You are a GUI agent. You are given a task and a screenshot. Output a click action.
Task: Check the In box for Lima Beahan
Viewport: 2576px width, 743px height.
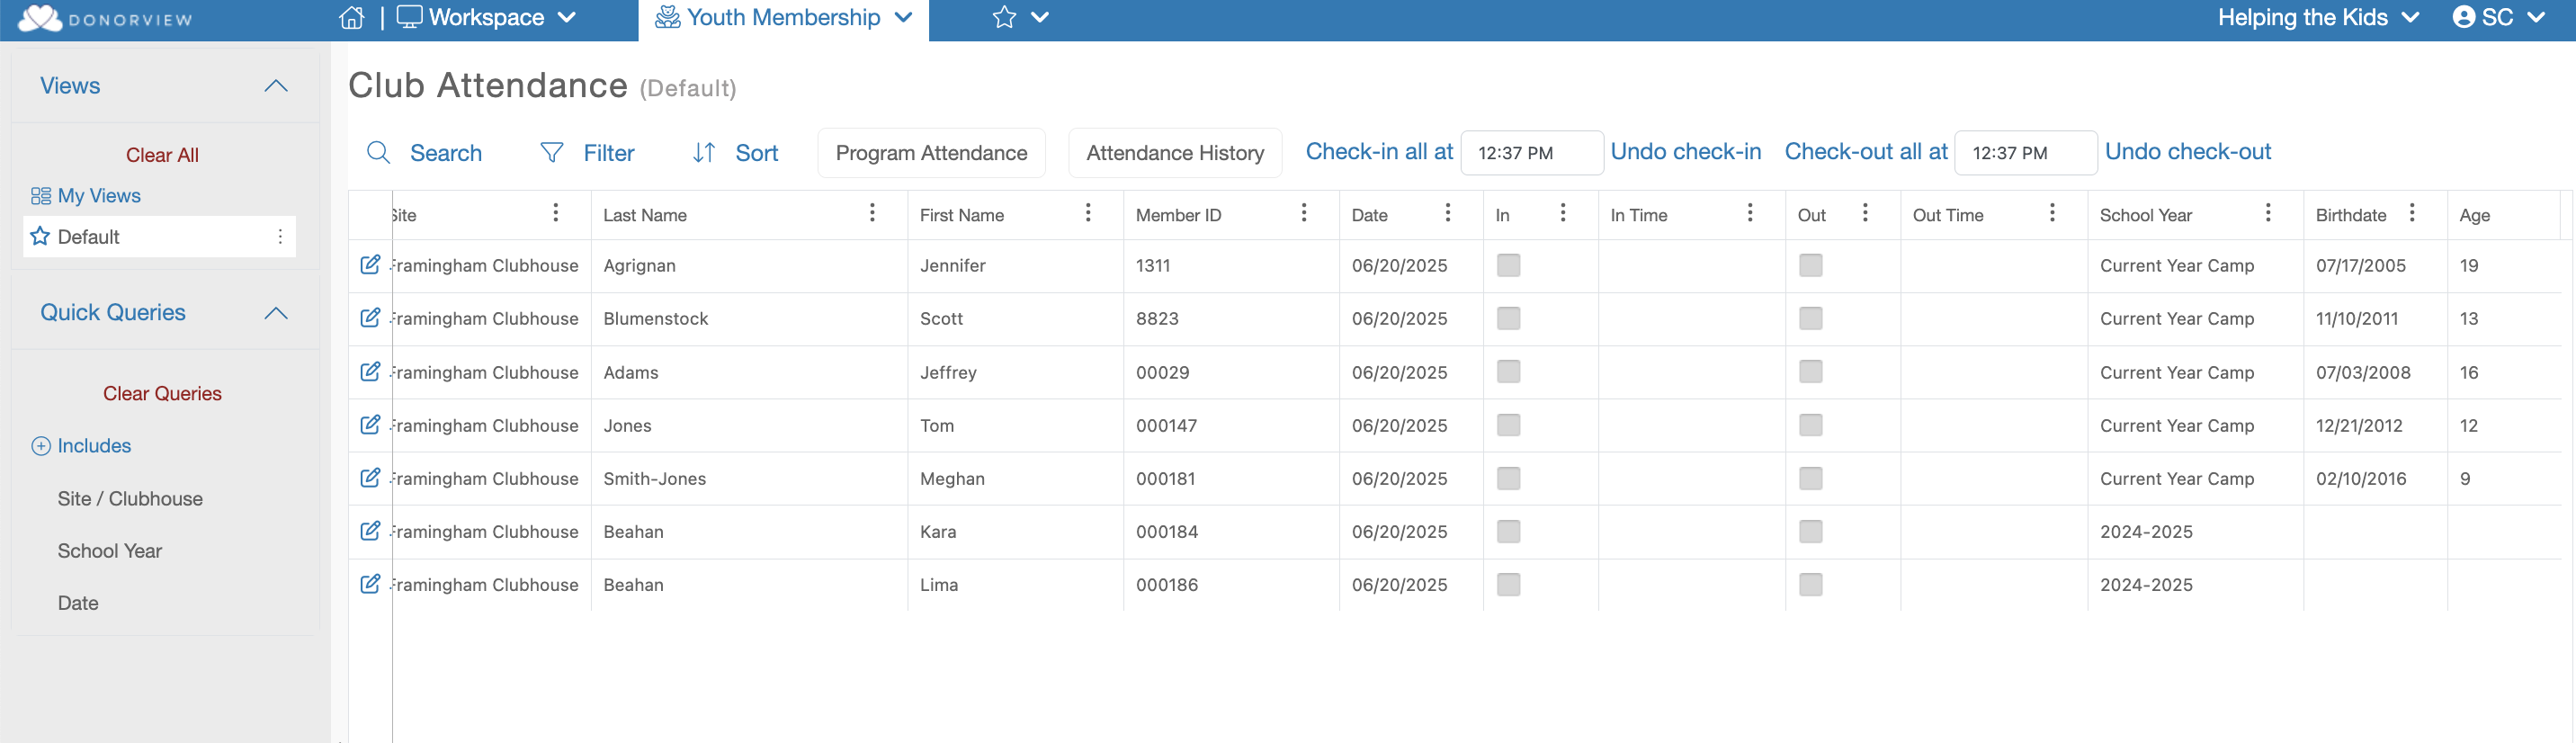(x=1508, y=584)
